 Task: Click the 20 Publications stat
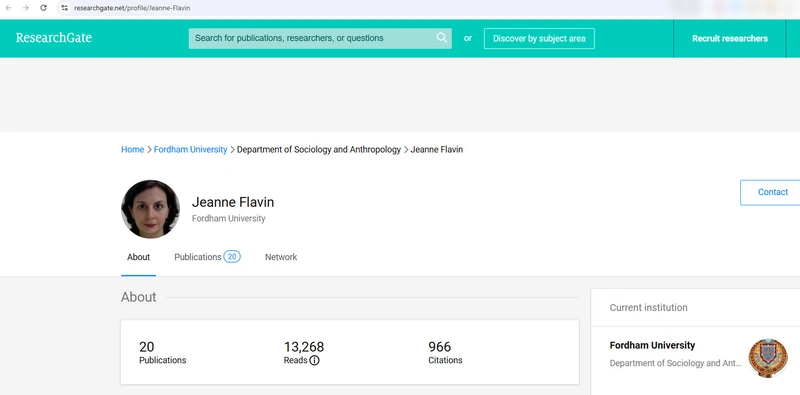tap(162, 353)
